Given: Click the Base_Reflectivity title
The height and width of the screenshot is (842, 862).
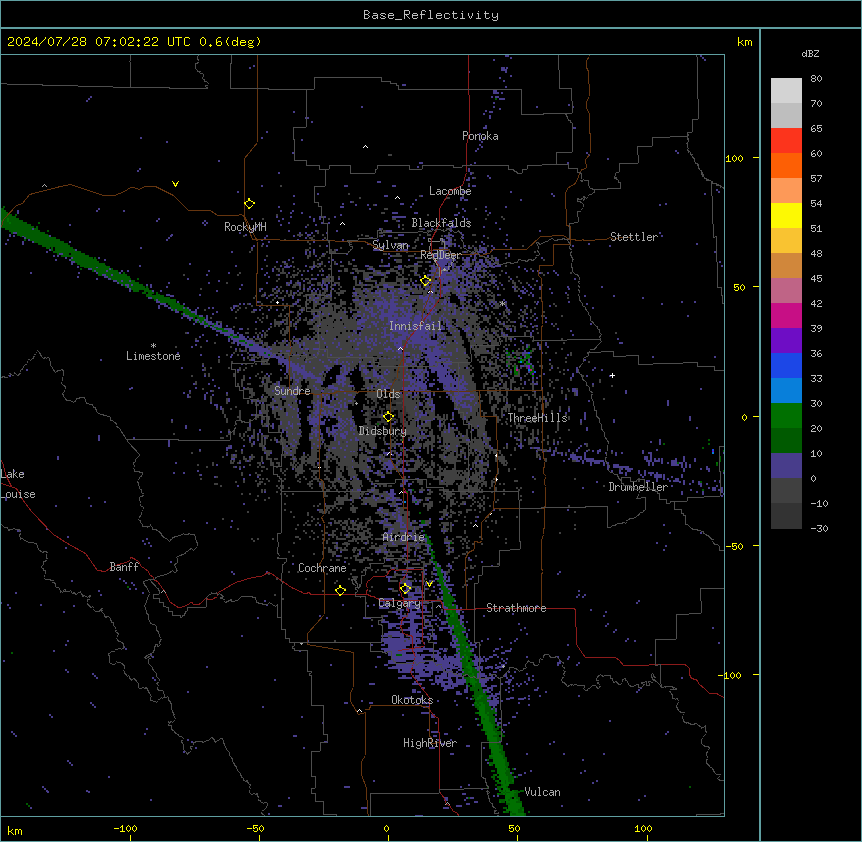Looking at the screenshot, I should click(431, 15).
